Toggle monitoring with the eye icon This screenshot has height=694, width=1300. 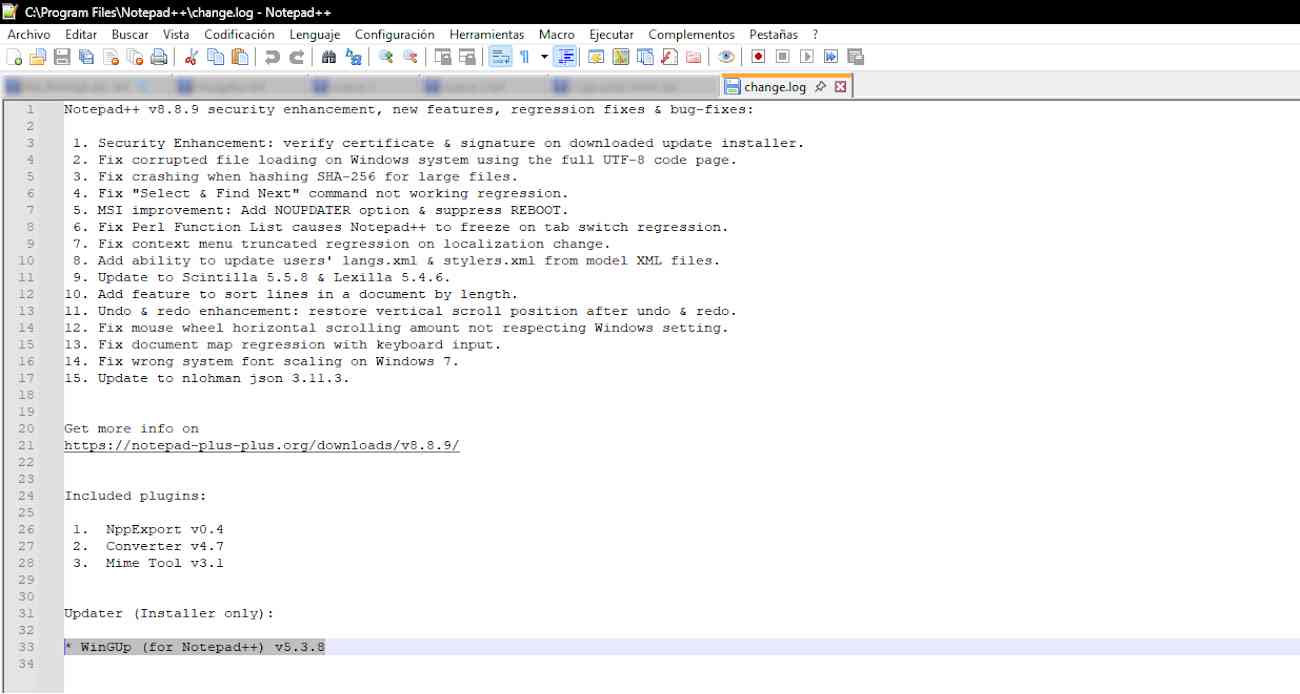[x=726, y=57]
